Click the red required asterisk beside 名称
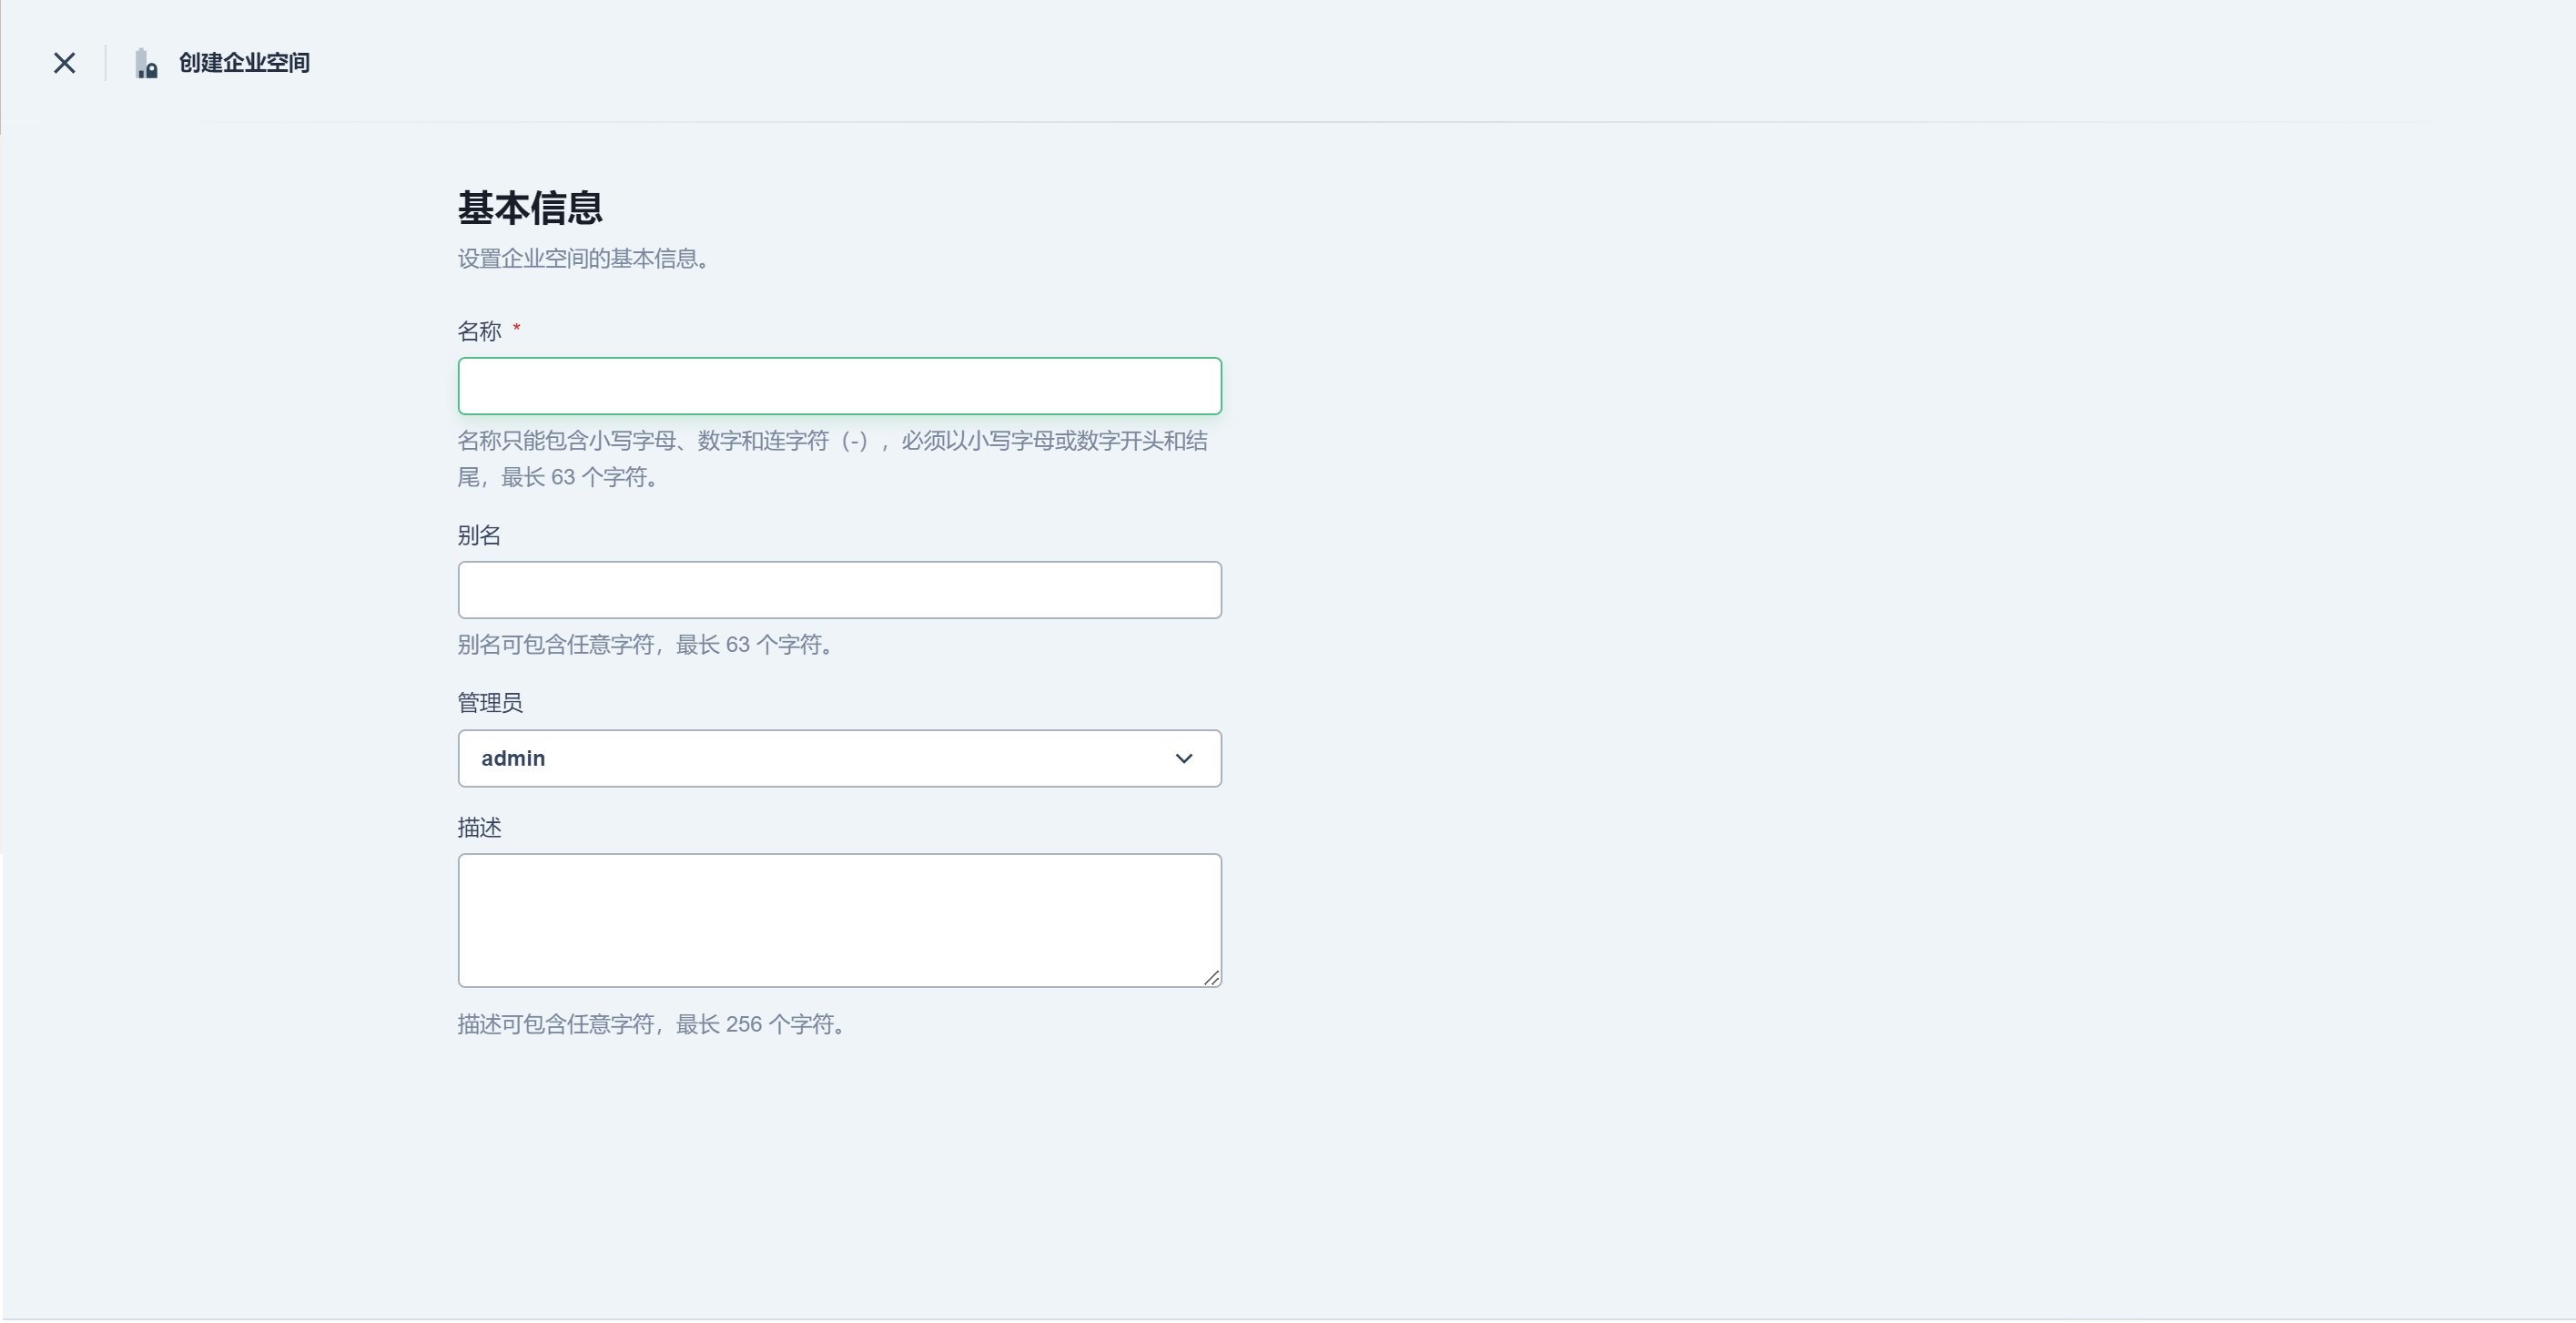 [516, 328]
